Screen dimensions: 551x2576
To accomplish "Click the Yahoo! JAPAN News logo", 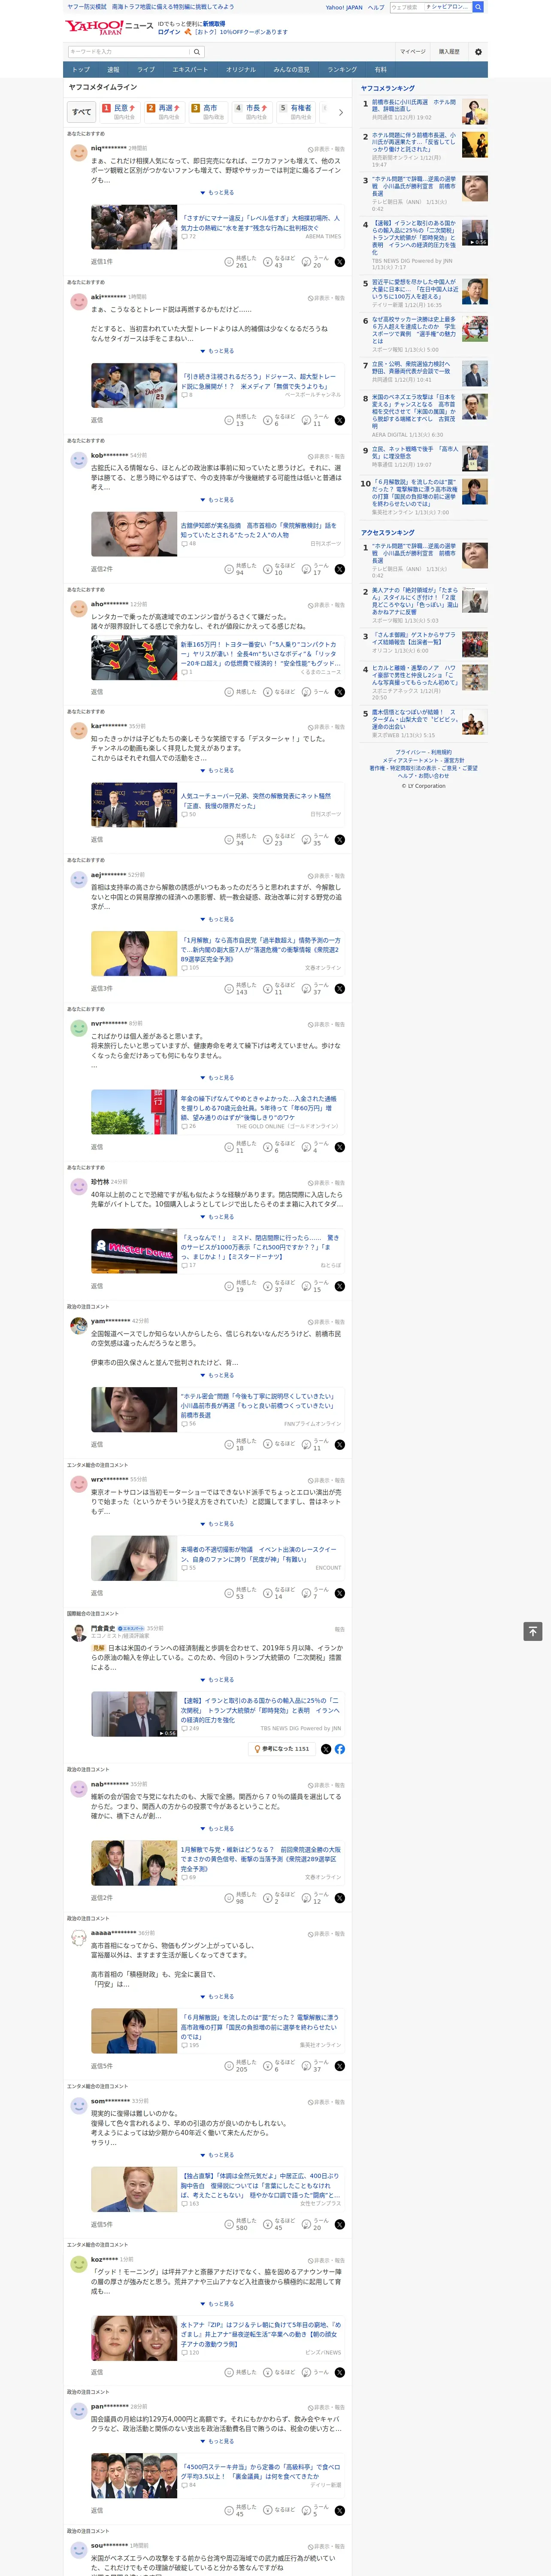I will point(109,27).
